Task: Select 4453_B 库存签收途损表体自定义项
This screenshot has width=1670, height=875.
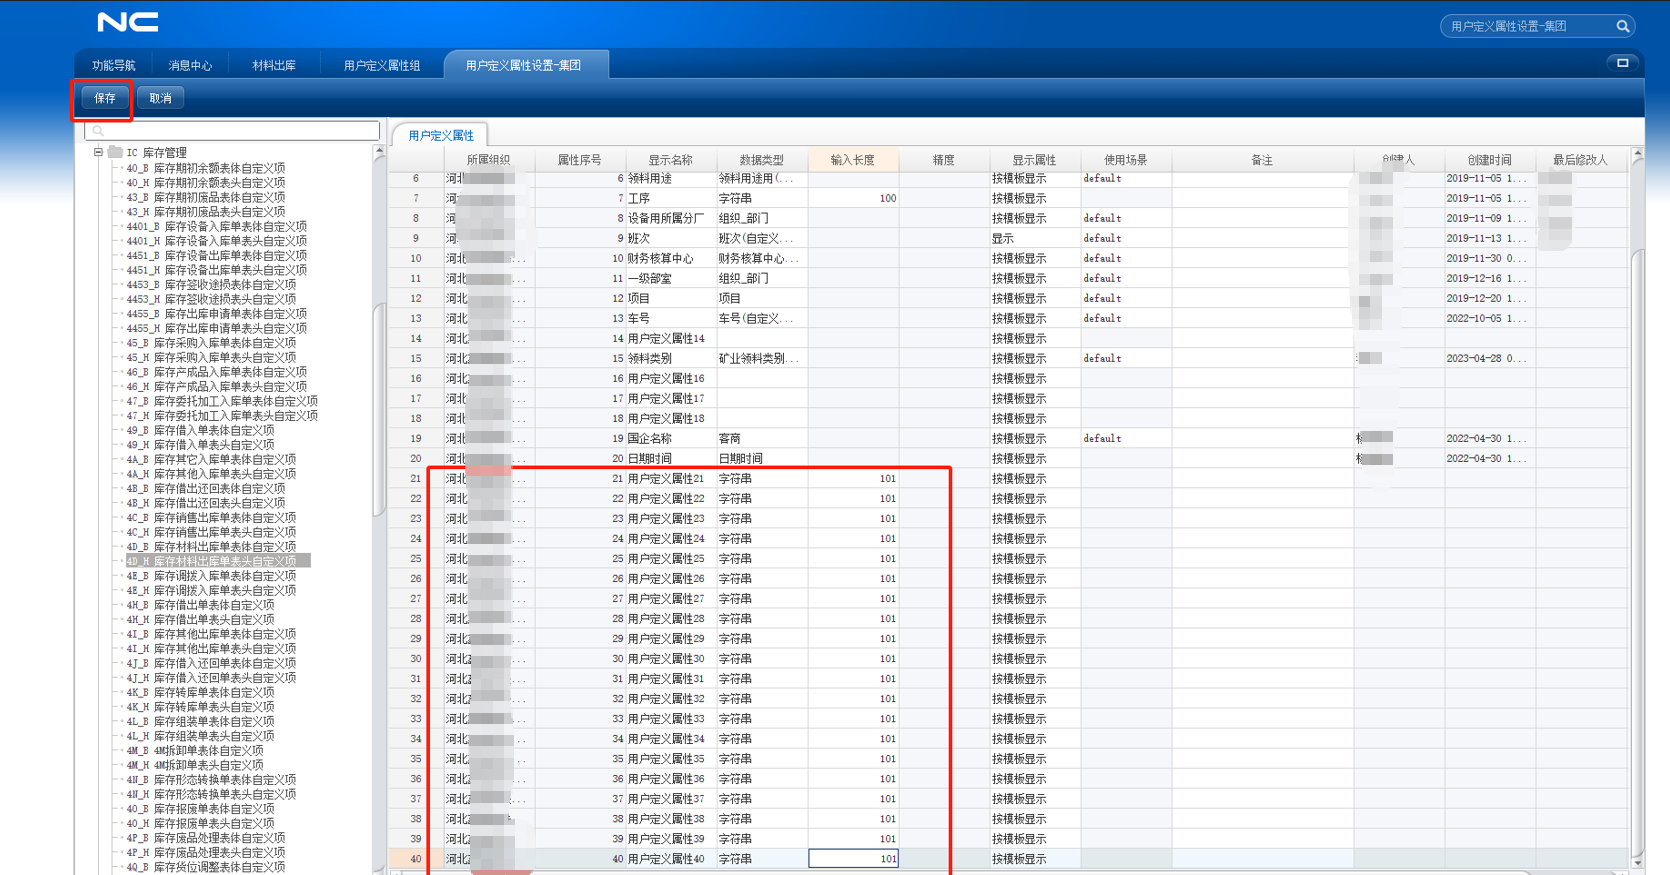Action: pos(211,285)
